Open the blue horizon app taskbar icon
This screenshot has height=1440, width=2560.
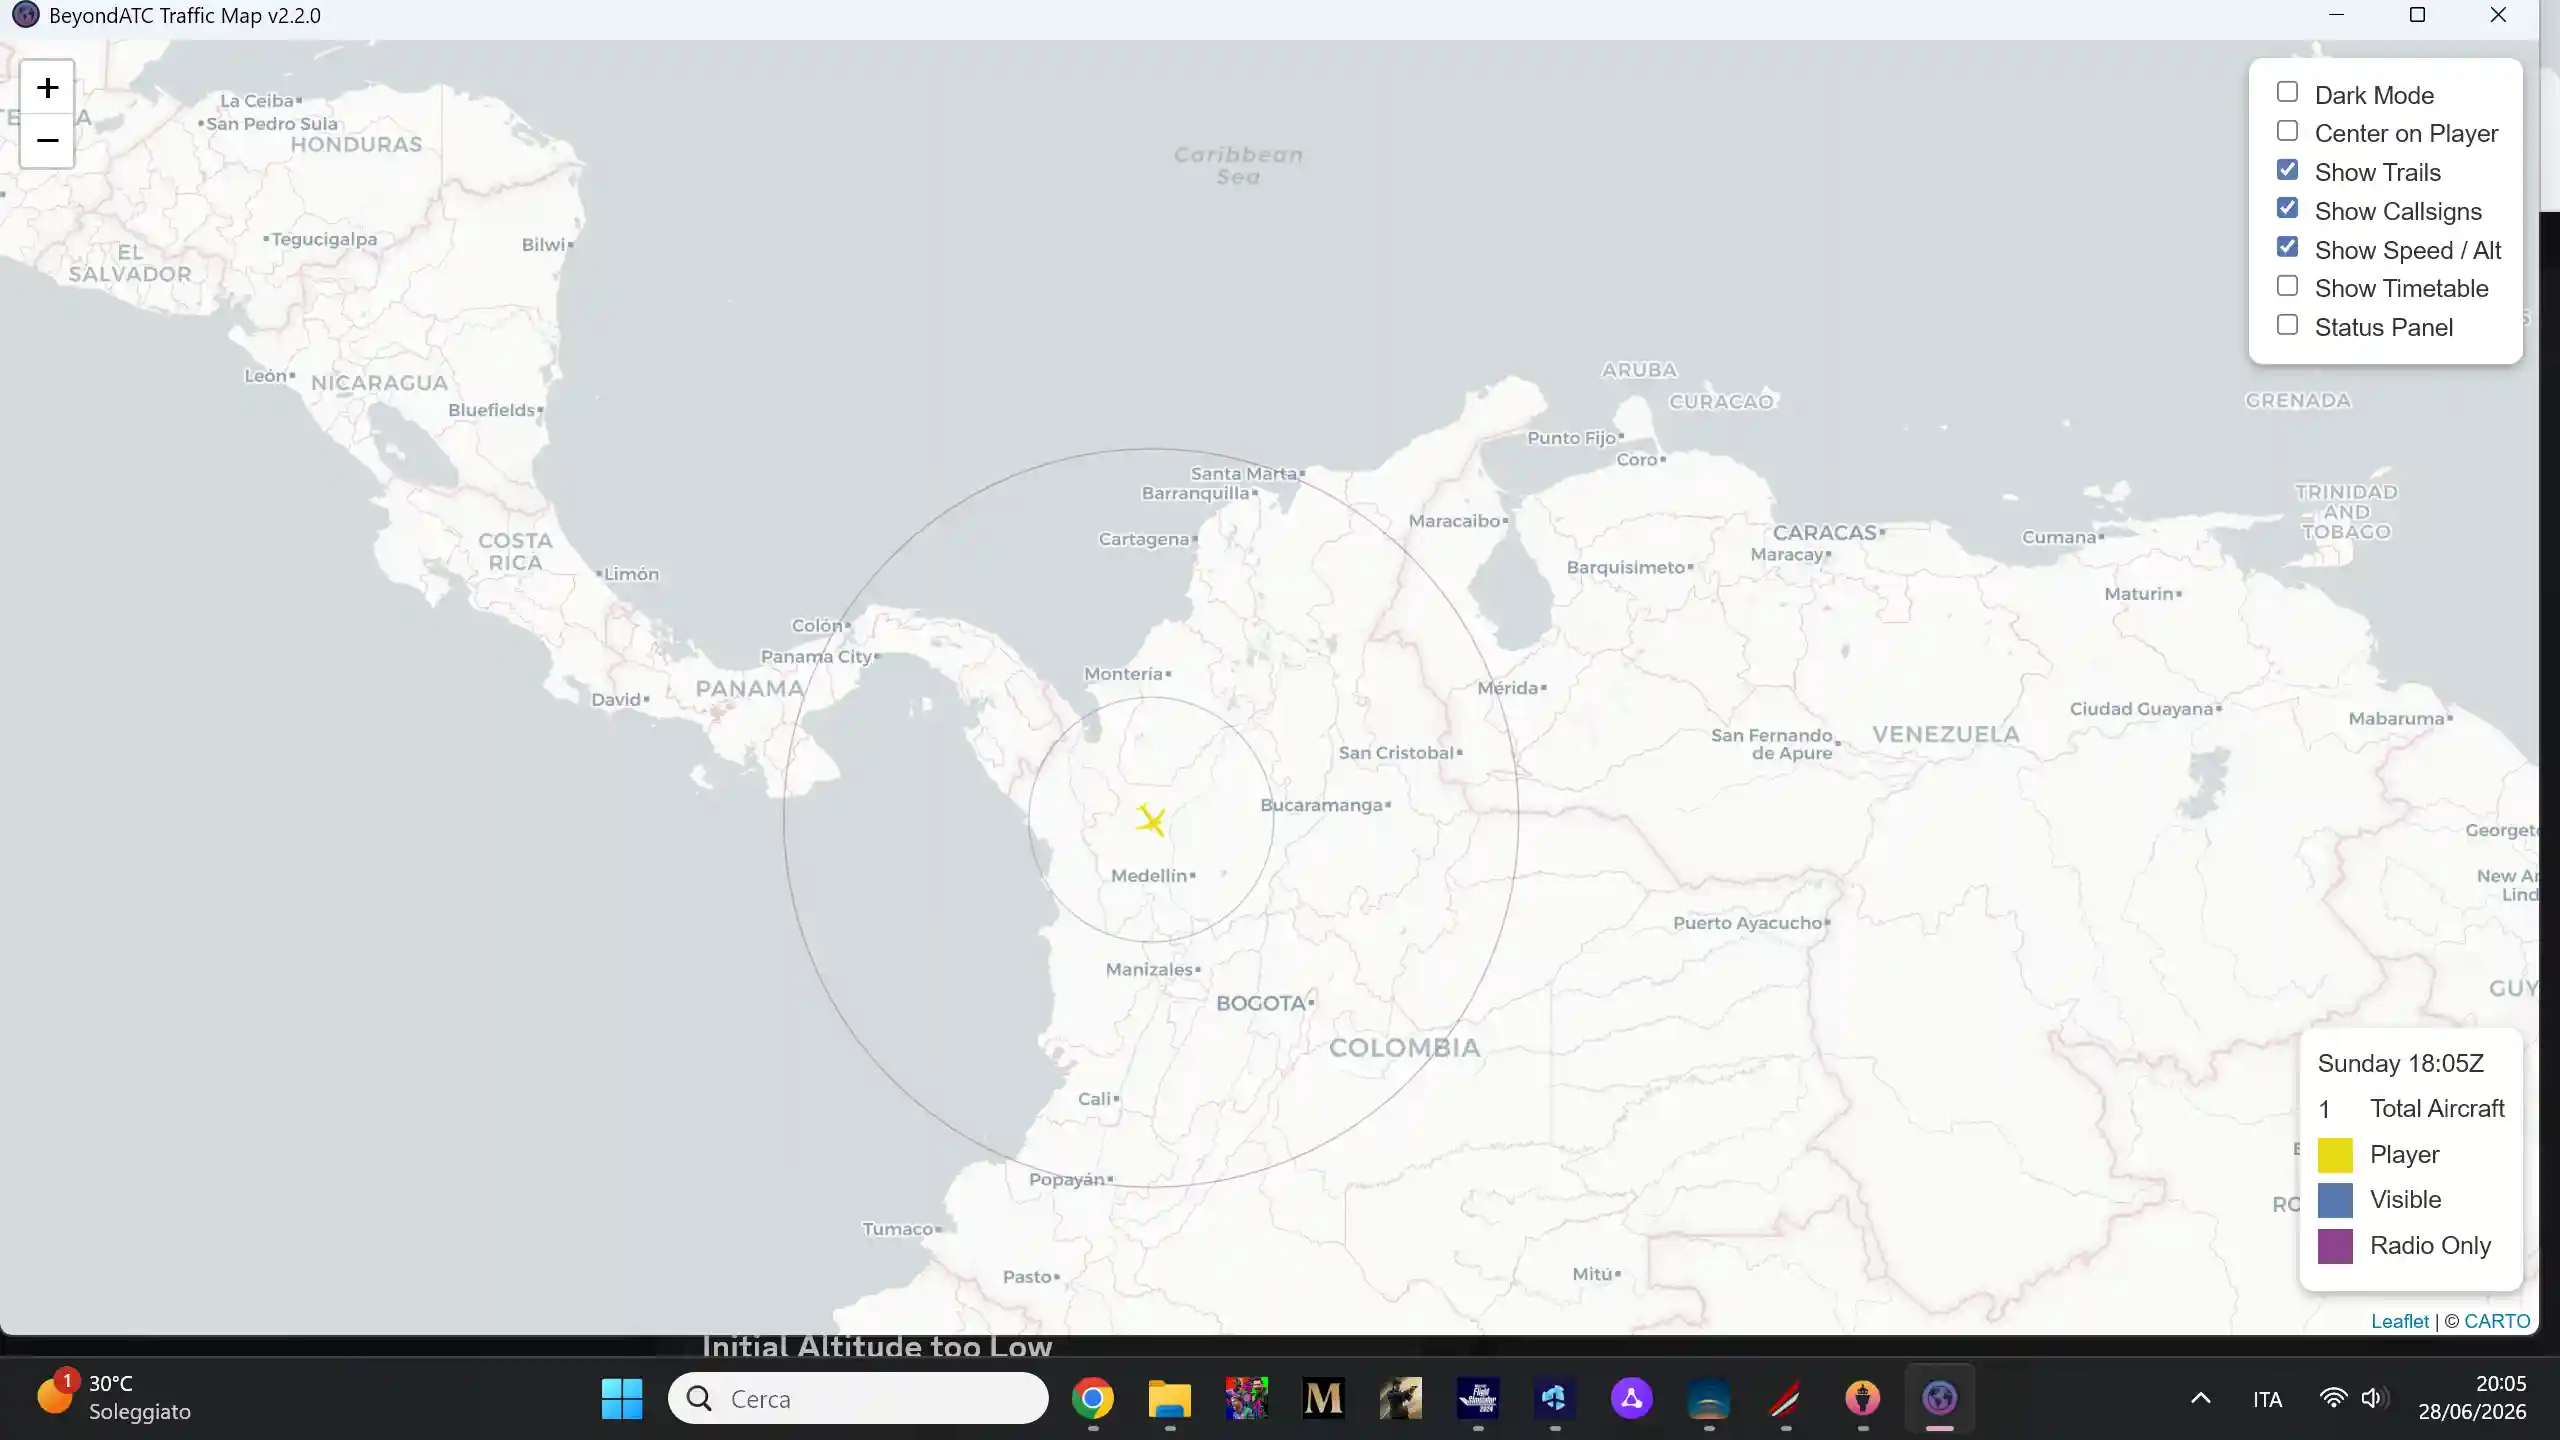coord(1708,1398)
